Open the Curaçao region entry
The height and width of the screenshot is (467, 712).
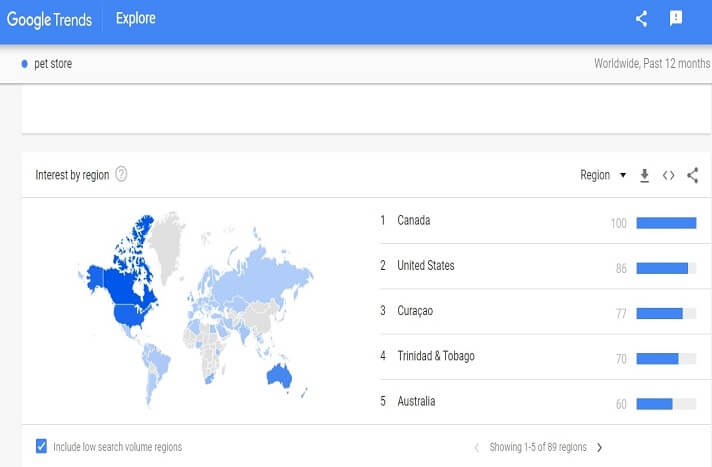(418, 311)
